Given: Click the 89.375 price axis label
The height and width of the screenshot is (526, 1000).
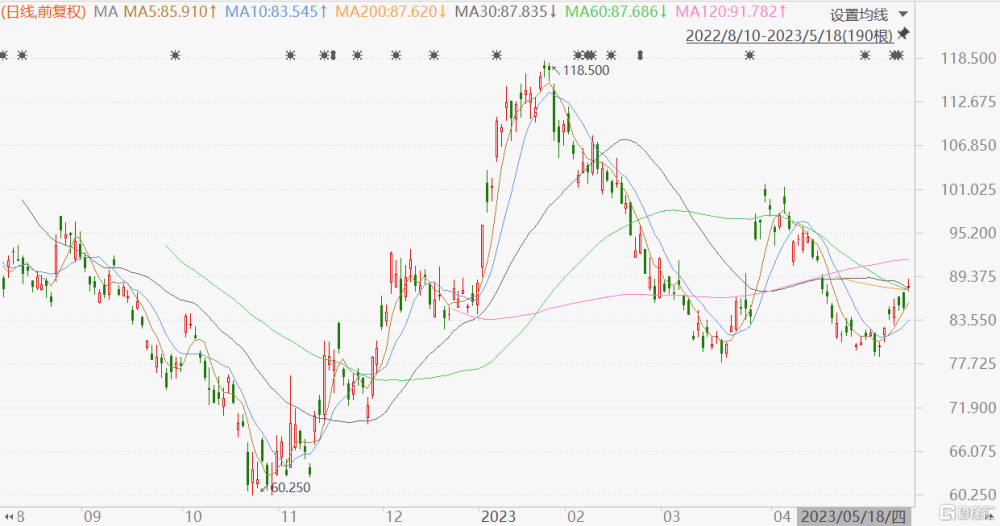Looking at the screenshot, I should click(972, 277).
